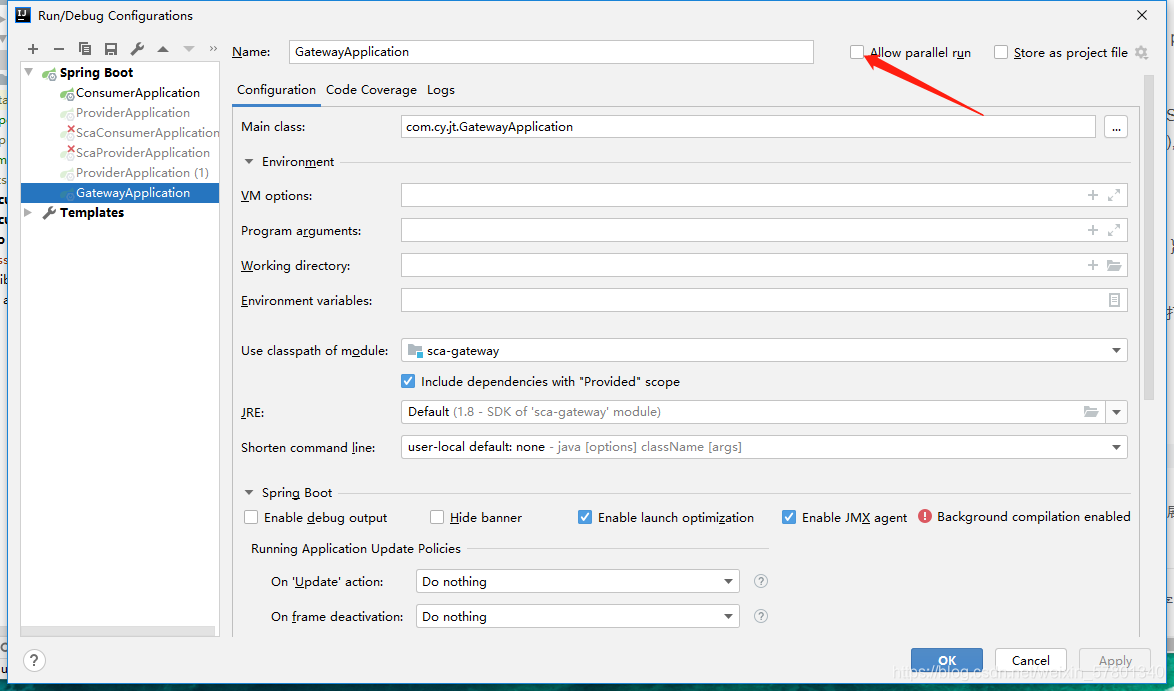The image size is (1174, 691).
Task: Collapse Spring Boot tree node
Action: point(29,73)
